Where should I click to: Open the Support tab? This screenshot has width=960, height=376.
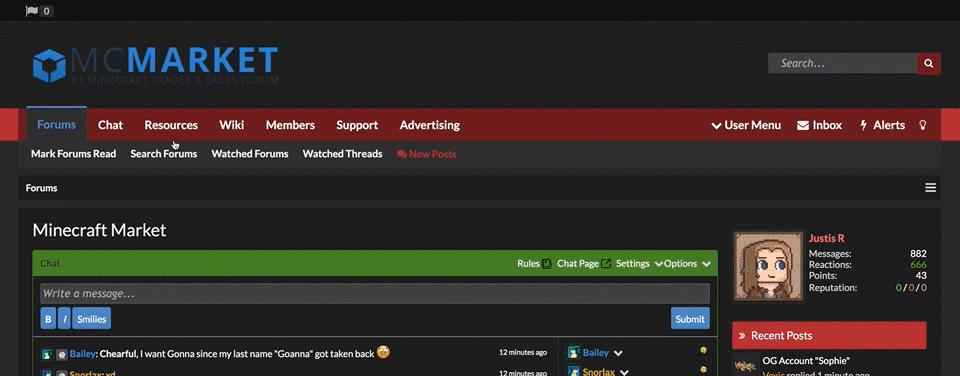click(357, 126)
